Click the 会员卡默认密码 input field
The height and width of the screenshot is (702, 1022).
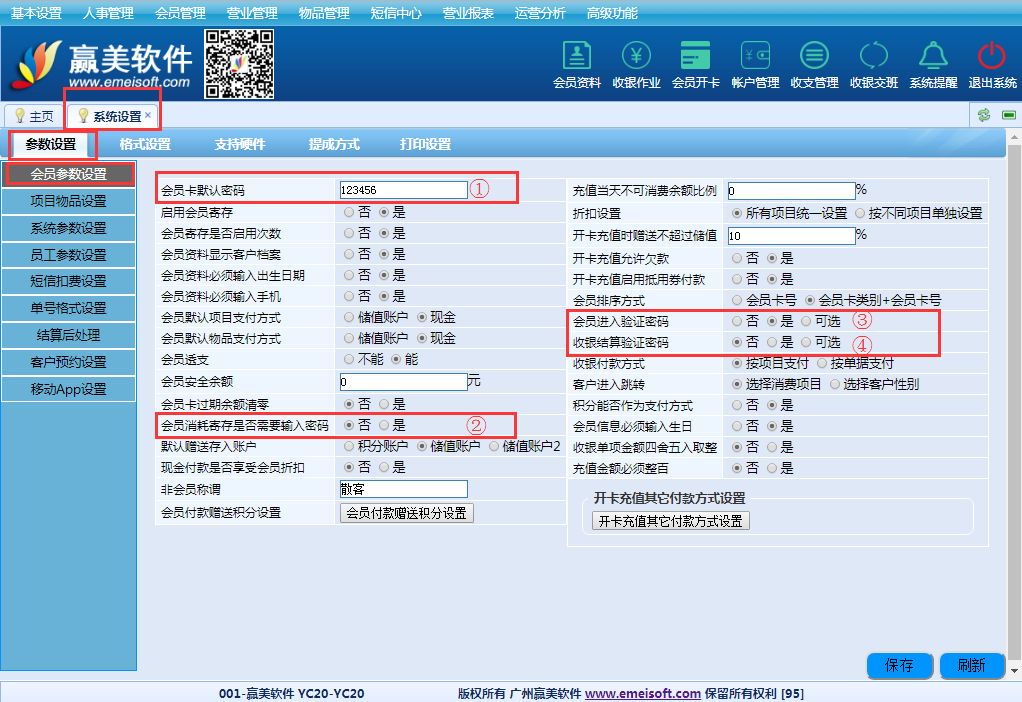[x=403, y=189]
